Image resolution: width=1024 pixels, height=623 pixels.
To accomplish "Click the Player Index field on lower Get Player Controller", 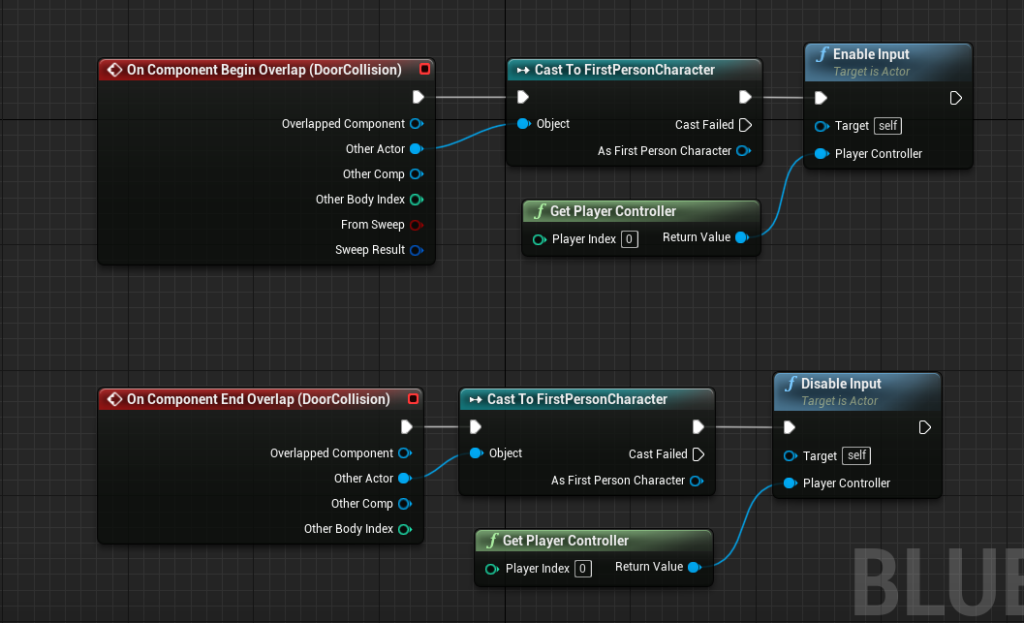I will (x=582, y=569).
